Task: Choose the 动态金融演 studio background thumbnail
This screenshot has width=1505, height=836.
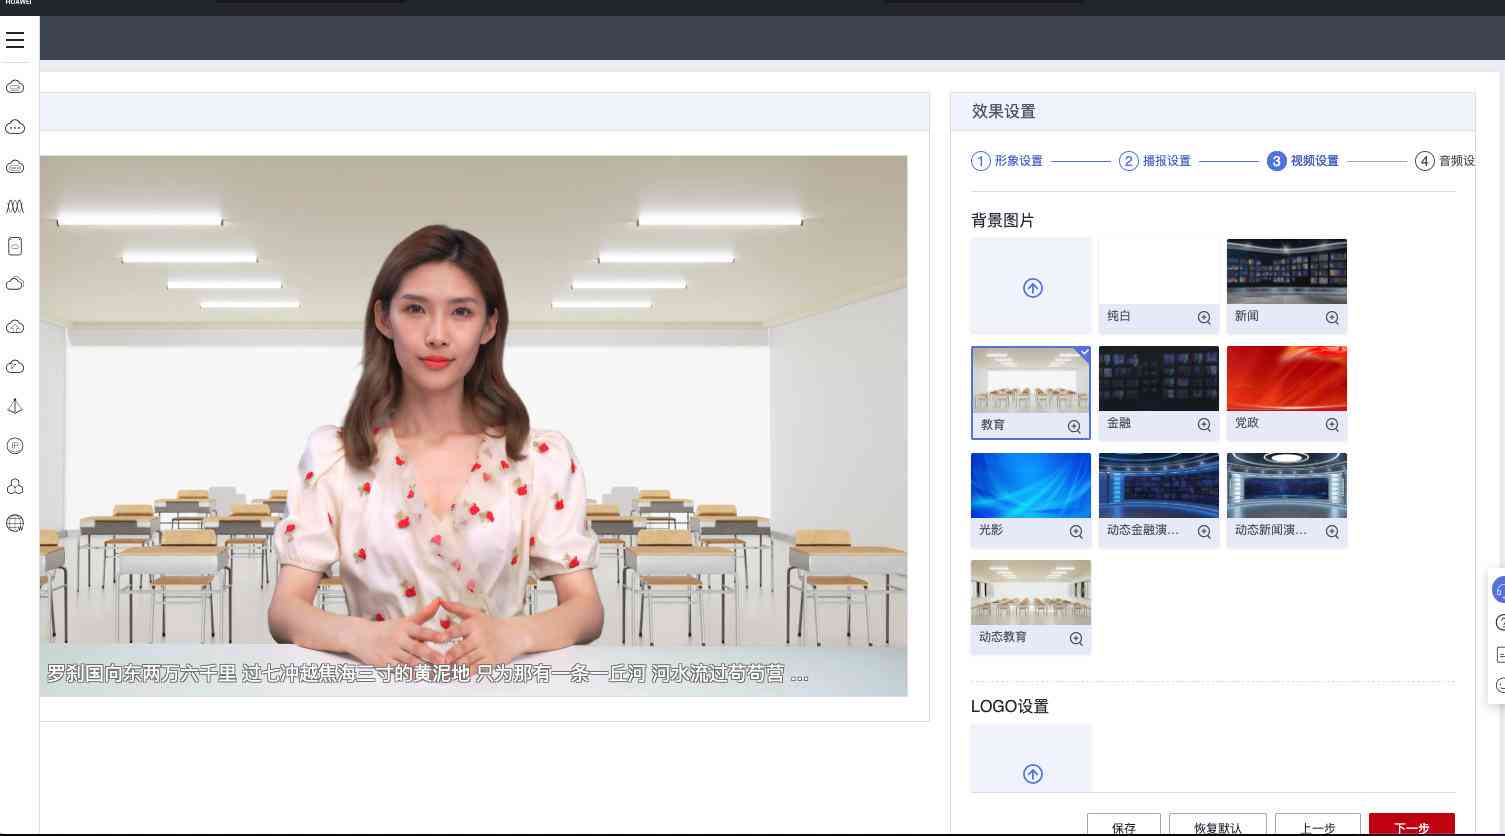Action: coord(1159,486)
